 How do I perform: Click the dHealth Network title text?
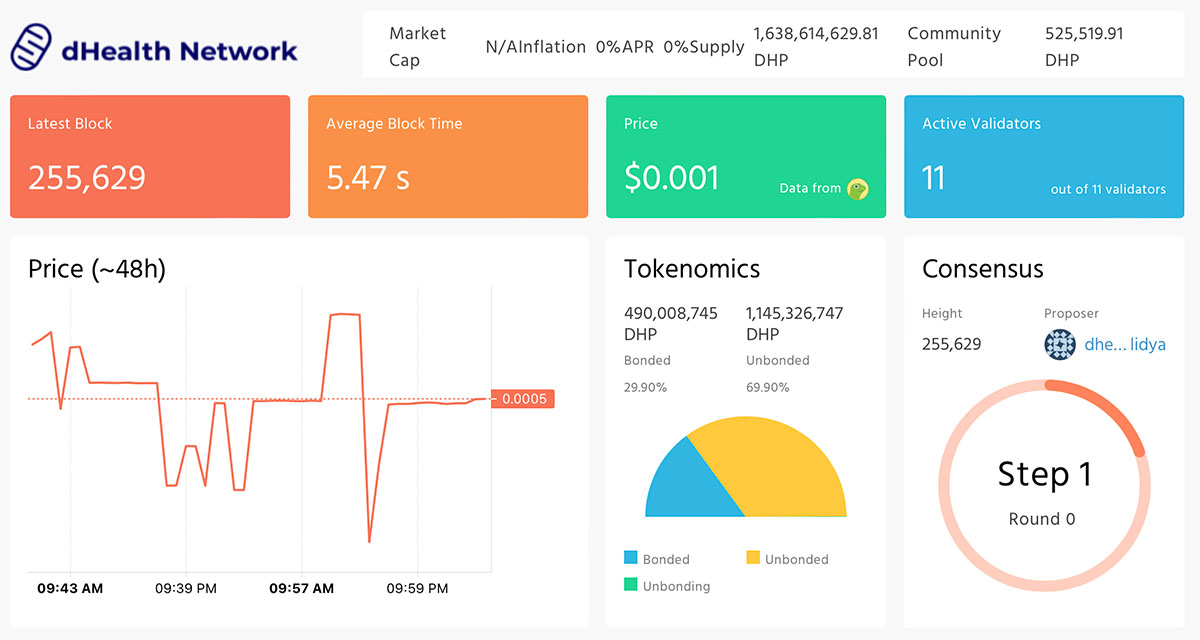179,50
